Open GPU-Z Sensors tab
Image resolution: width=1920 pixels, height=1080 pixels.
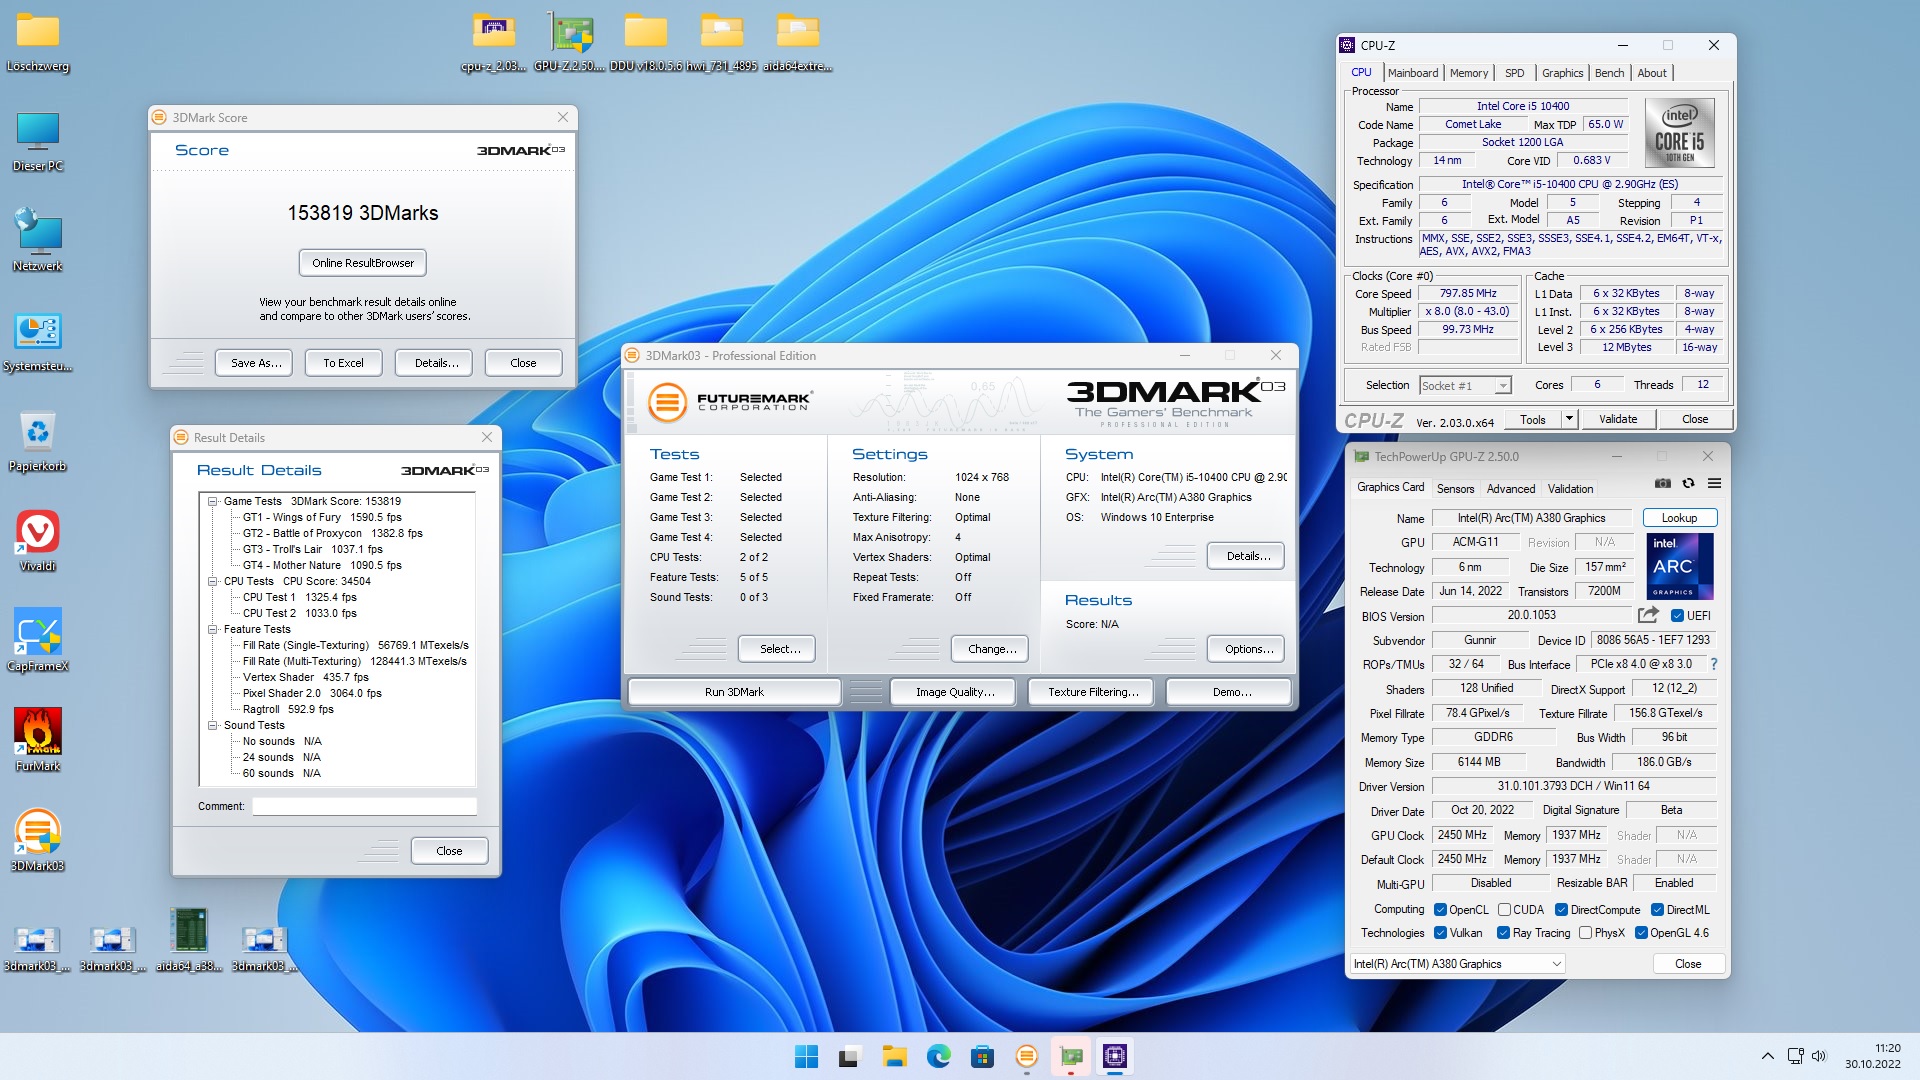pyautogui.click(x=1455, y=489)
